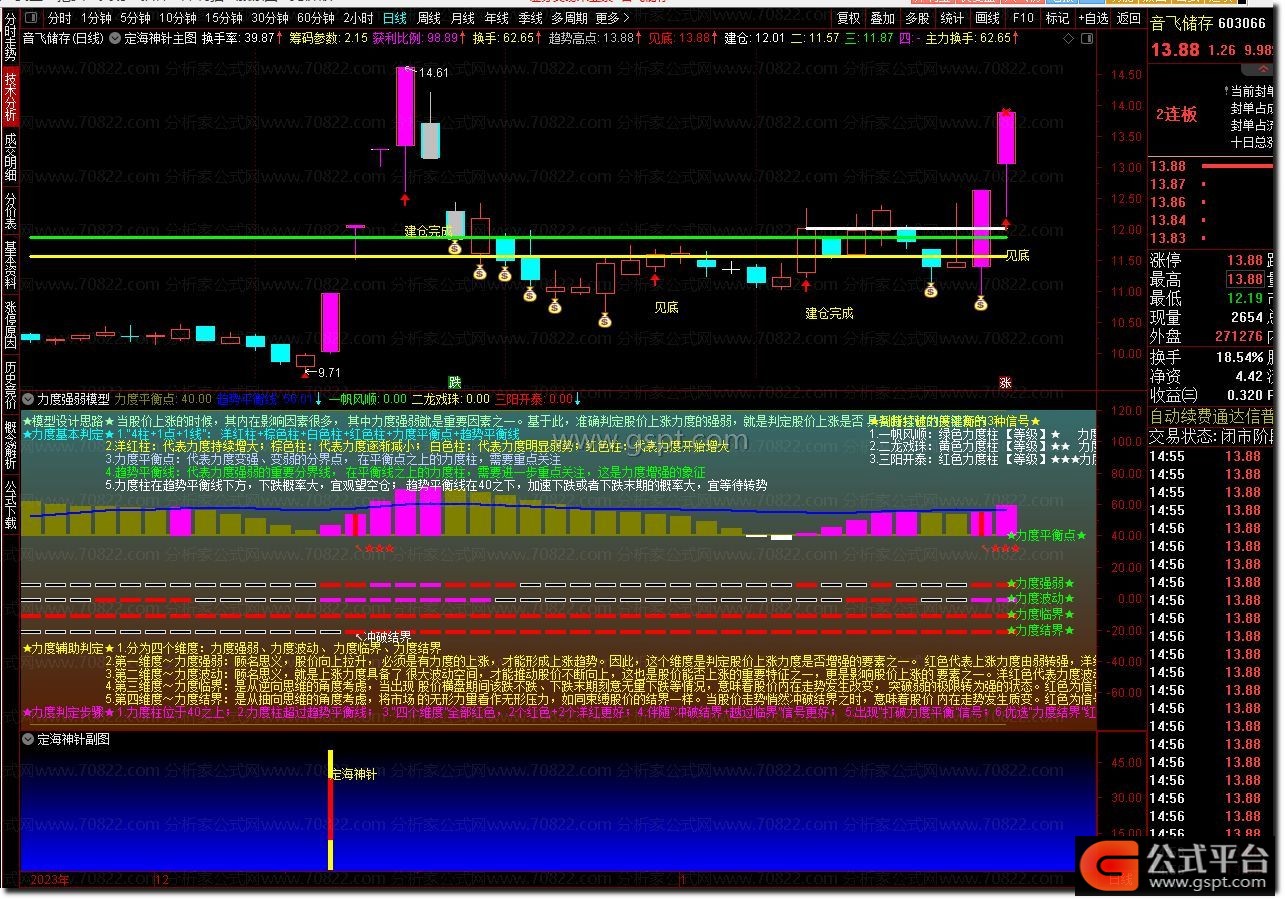The width and height of the screenshot is (1285, 899).
Task: Expand the 更多 periods dropdown
Action: point(611,18)
